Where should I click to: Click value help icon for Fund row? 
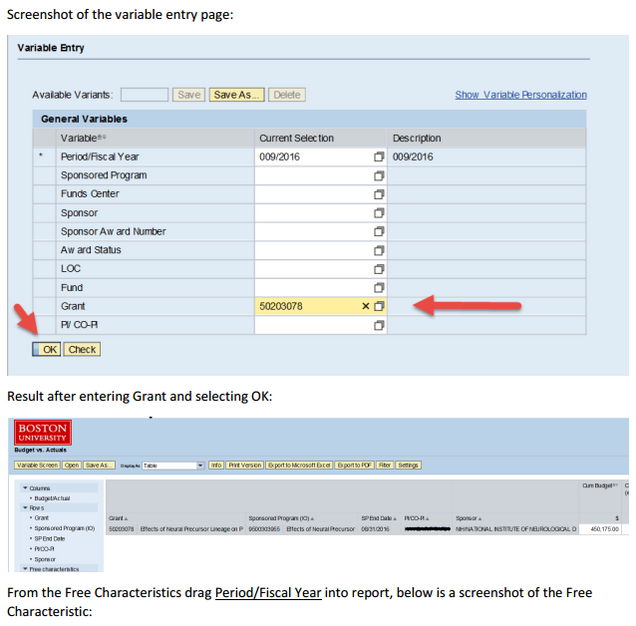coord(379,288)
